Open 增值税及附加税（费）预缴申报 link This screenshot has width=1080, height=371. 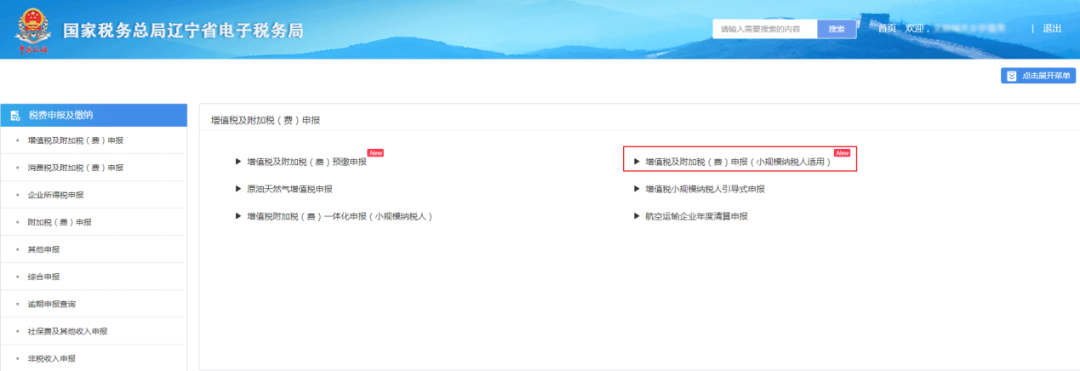(x=307, y=162)
